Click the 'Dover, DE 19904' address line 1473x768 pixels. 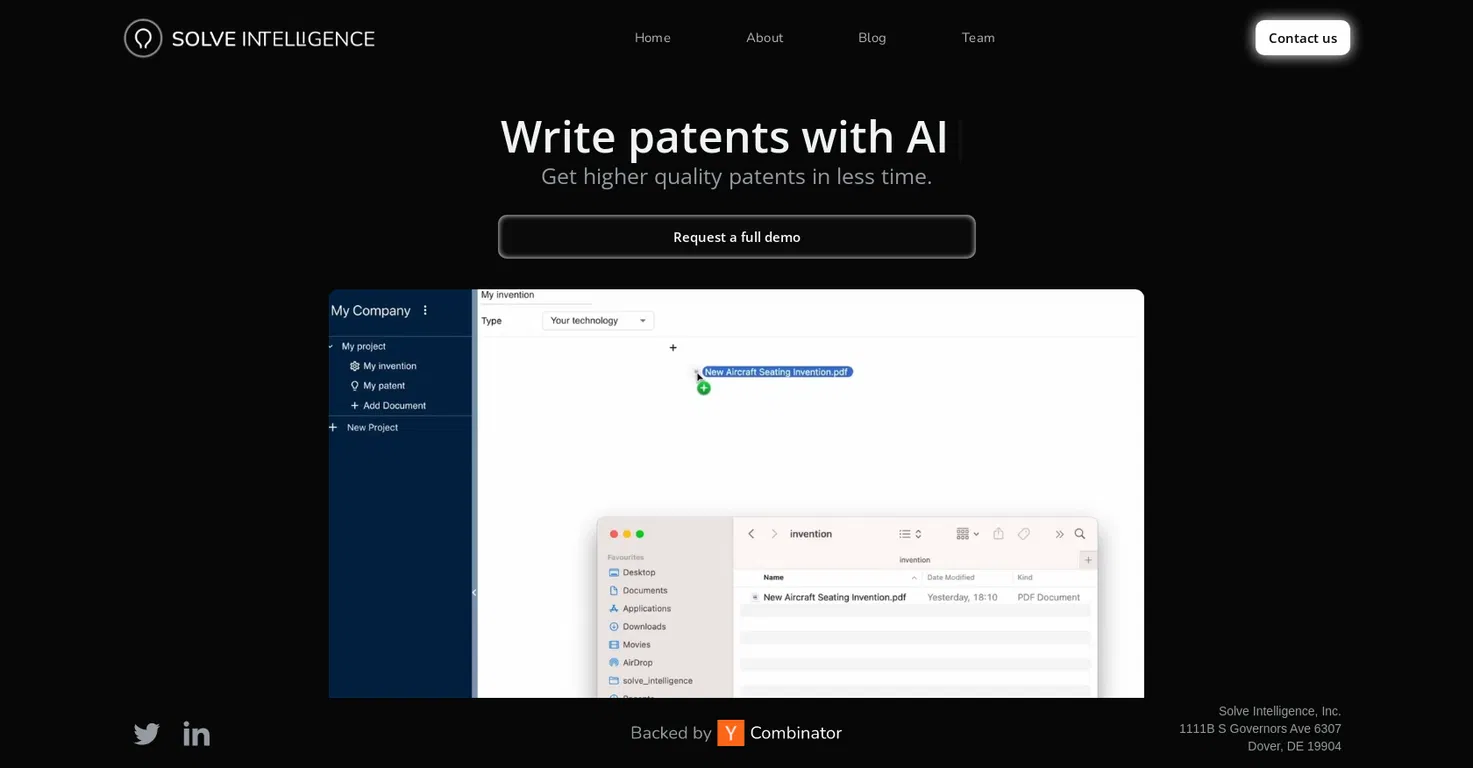pyautogui.click(x=1294, y=746)
